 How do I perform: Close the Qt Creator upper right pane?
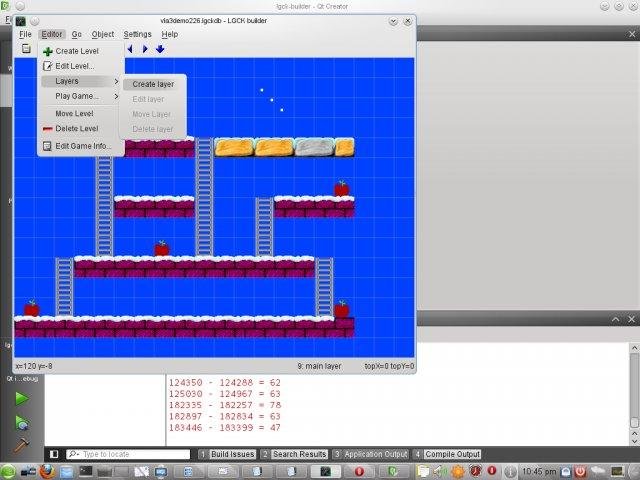point(632,34)
